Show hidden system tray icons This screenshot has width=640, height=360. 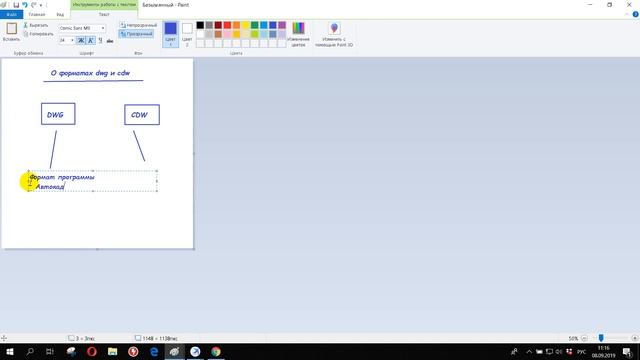pyautogui.click(x=529, y=351)
